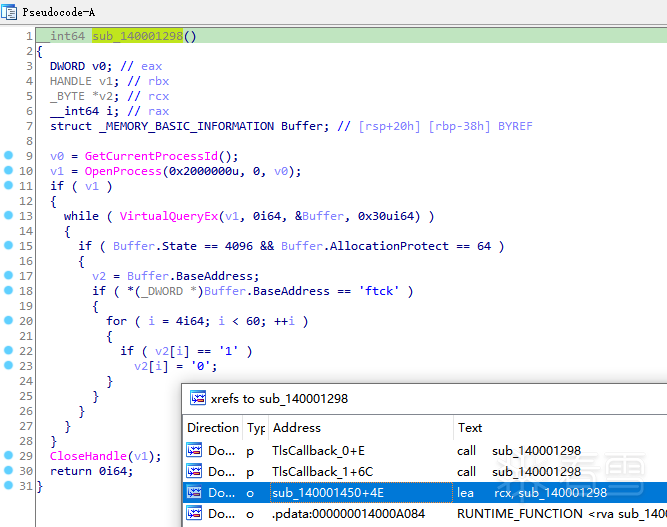The image size is (667, 527).
Task: Toggle the breakpoint dot on line 11
Action: click(x=9, y=185)
